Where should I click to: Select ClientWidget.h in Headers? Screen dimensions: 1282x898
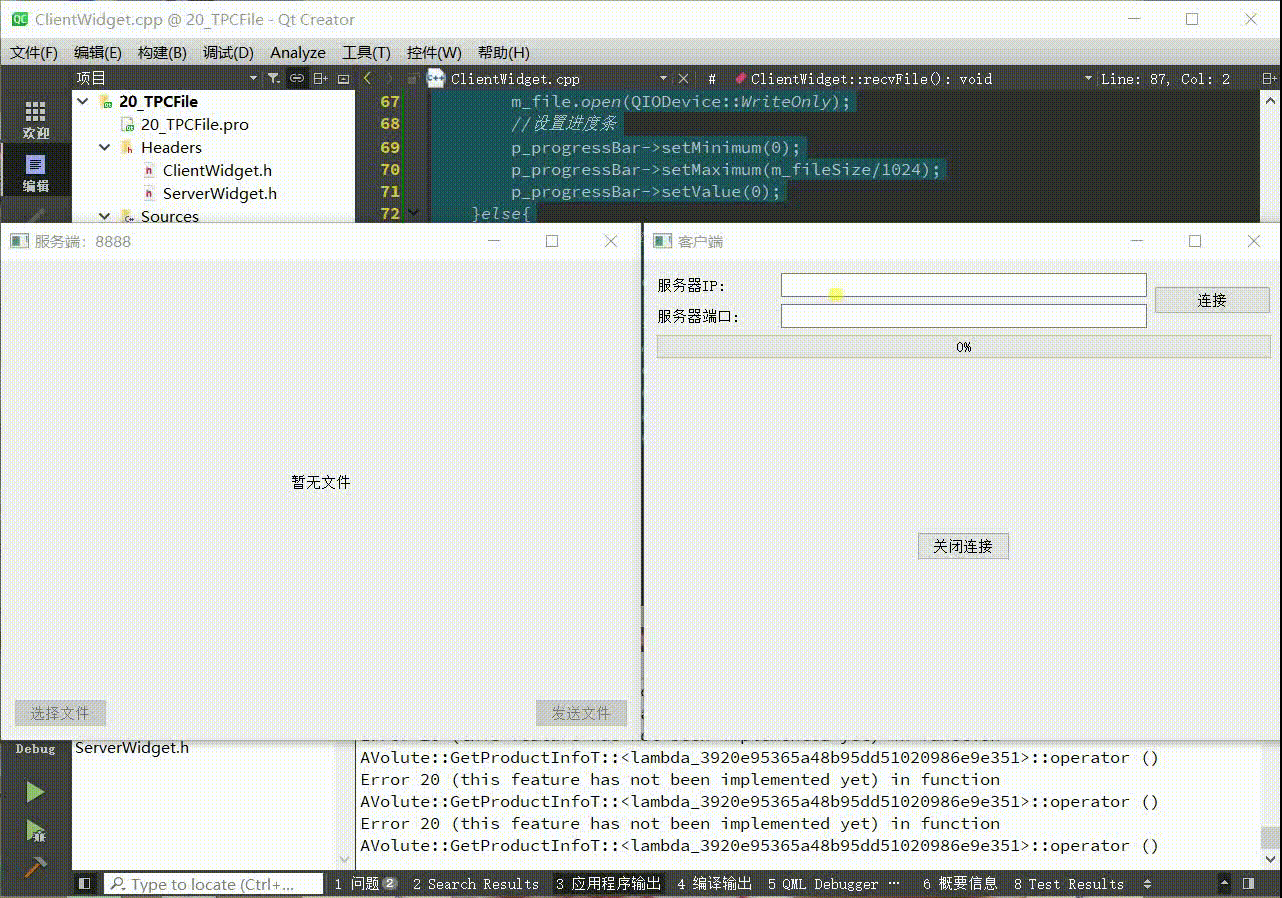click(x=217, y=170)
